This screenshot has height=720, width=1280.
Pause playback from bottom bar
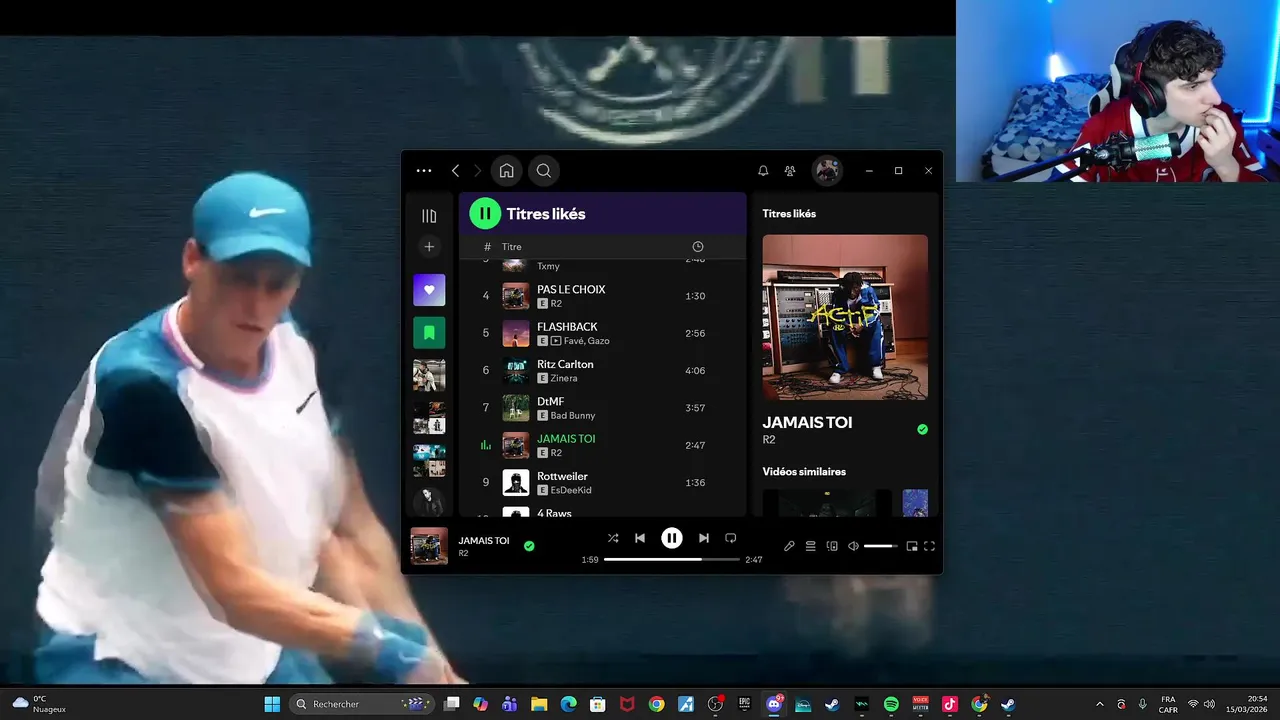click(672, 538)
